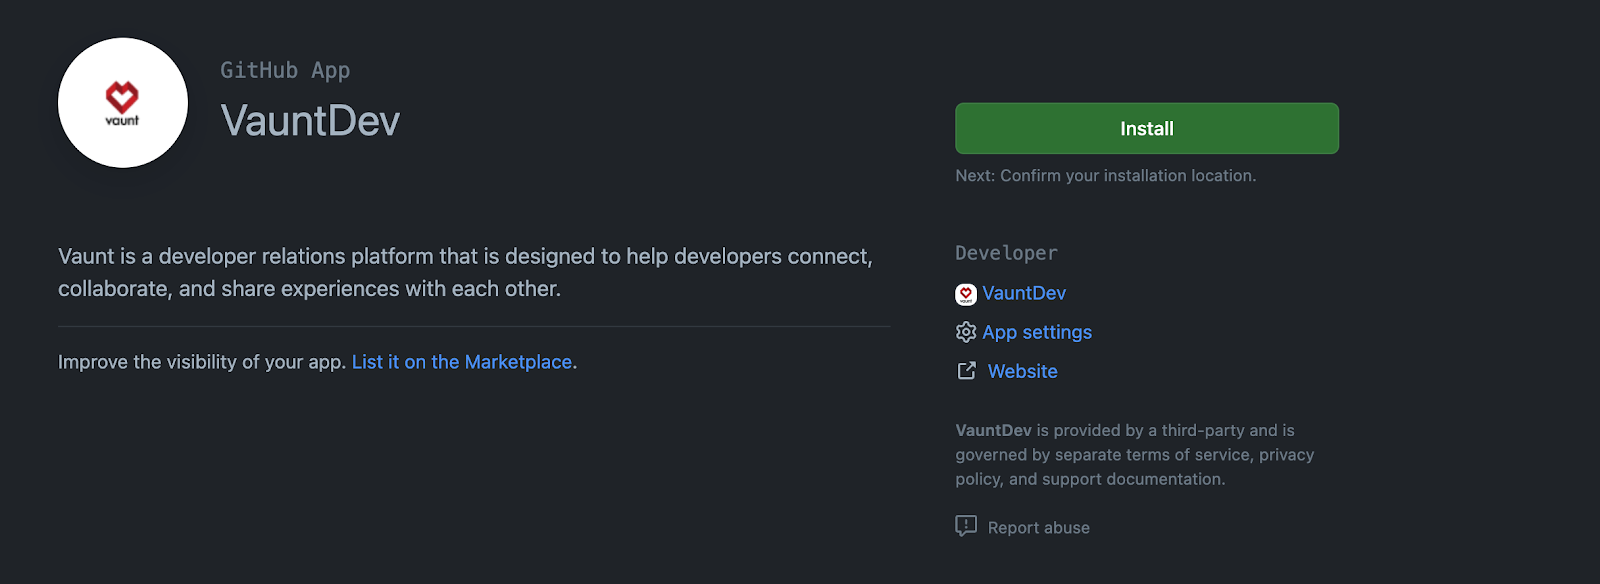The height and width of the screenshot is (584, 1600).
Task: Open the large Vaunt logo avatar
Action: point(123,103)
